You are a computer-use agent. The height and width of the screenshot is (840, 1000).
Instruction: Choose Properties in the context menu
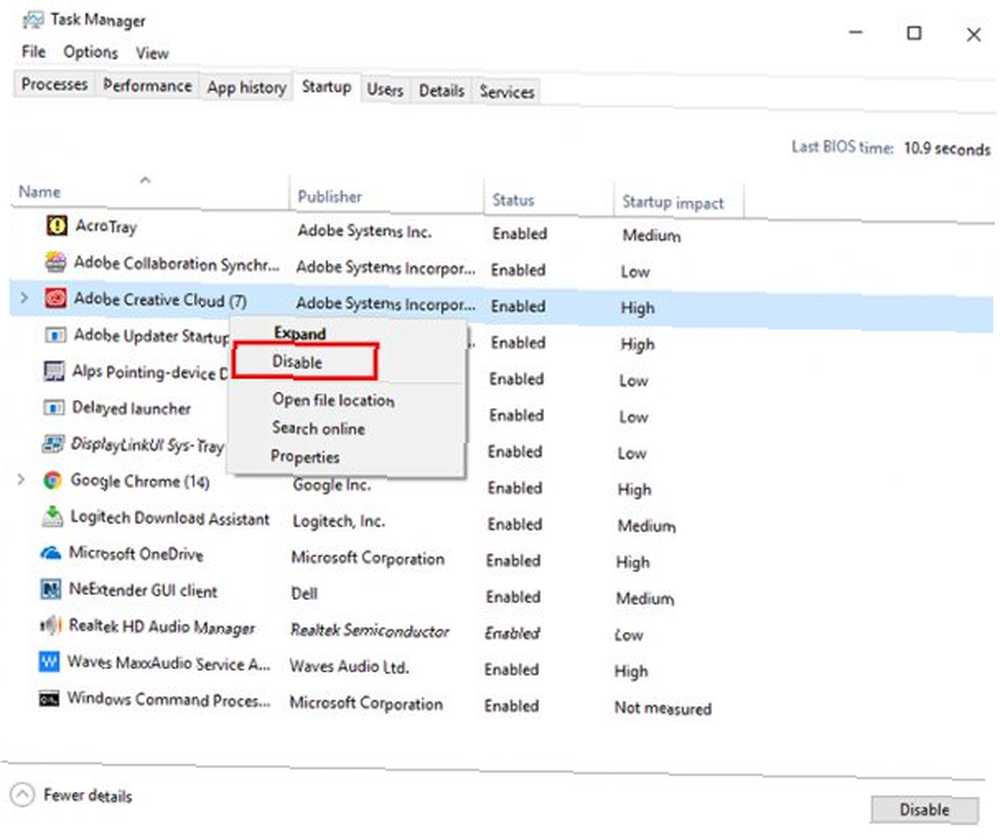point(305,457)
